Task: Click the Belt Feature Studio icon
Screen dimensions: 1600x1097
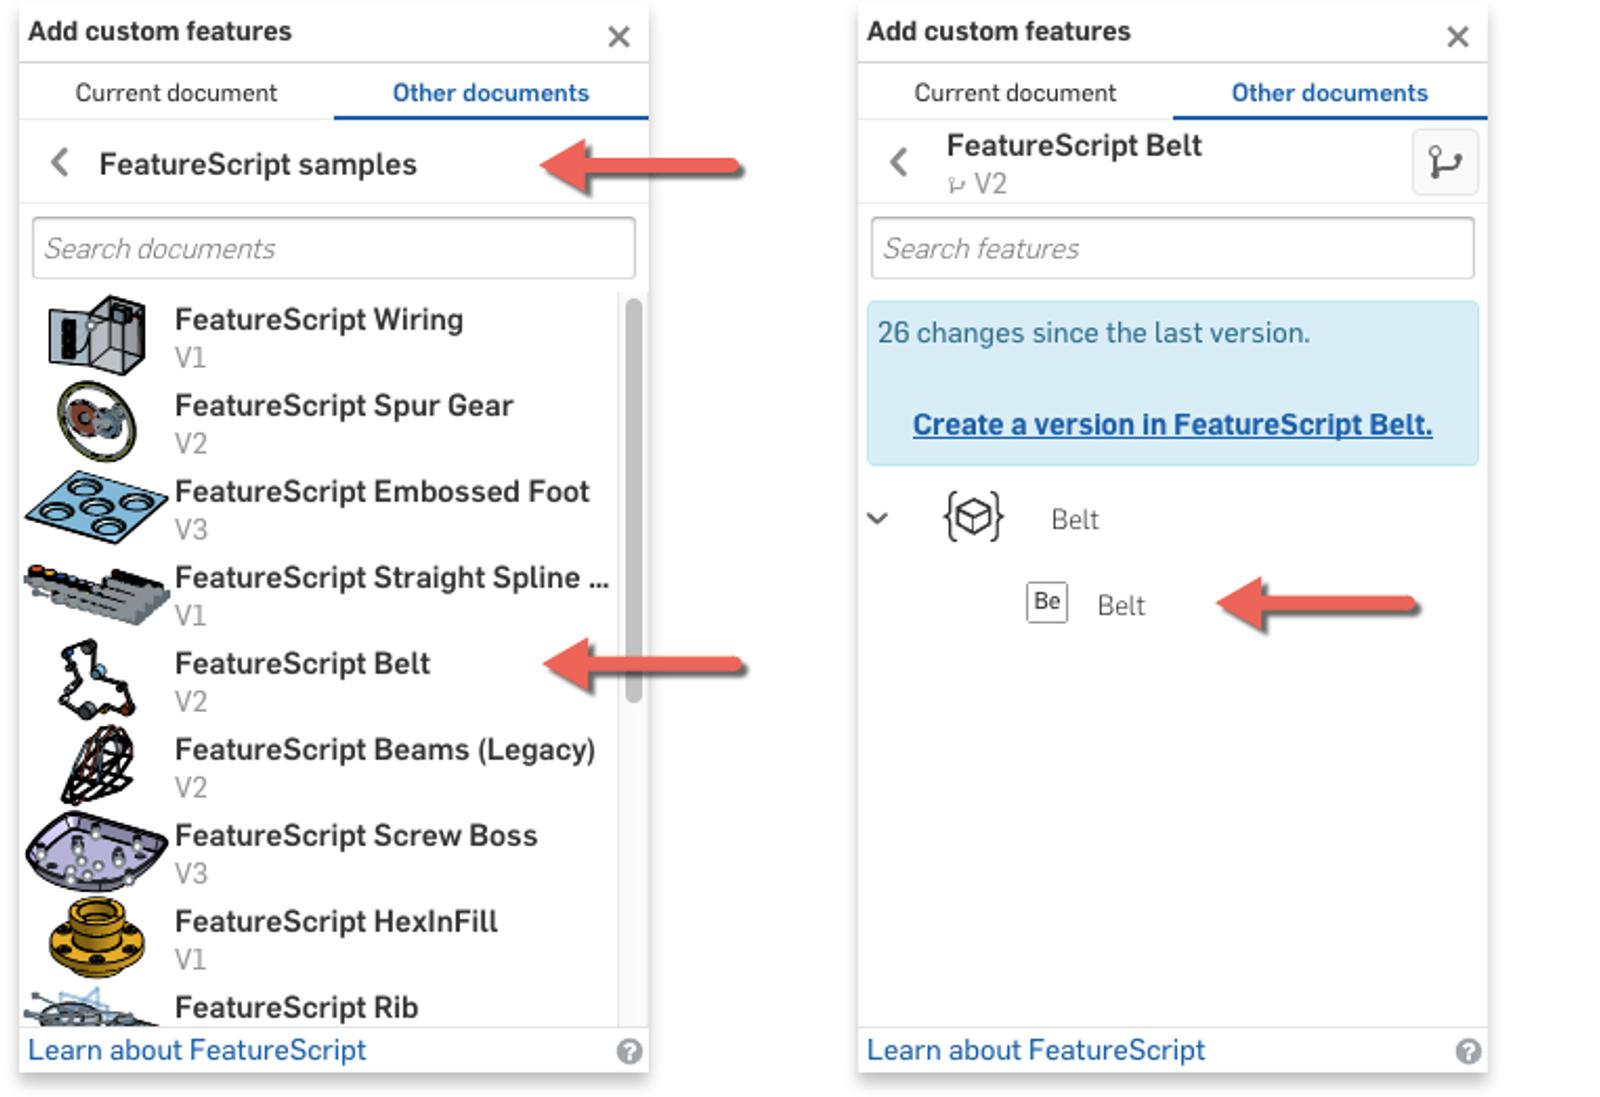Action: pyautogui.click(x=972, y=518)
